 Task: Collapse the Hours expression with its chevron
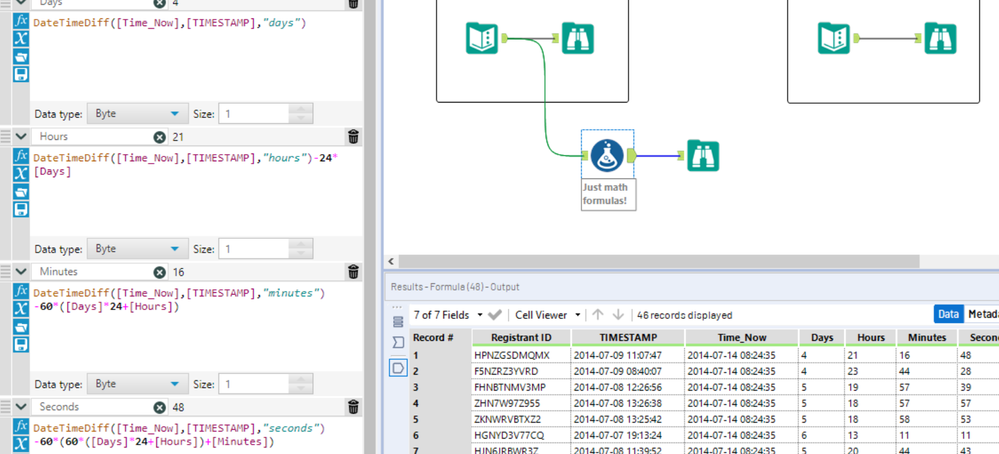[x=20, y=136]
